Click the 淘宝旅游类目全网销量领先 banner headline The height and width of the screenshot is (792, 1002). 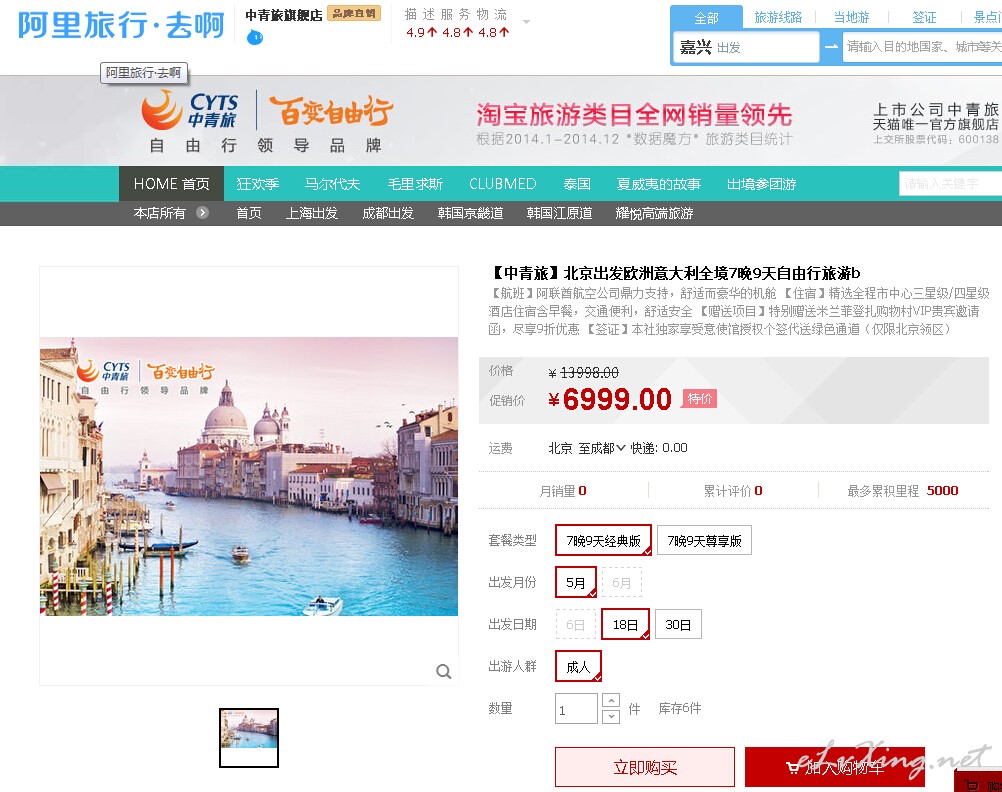[x=634, y=114]
